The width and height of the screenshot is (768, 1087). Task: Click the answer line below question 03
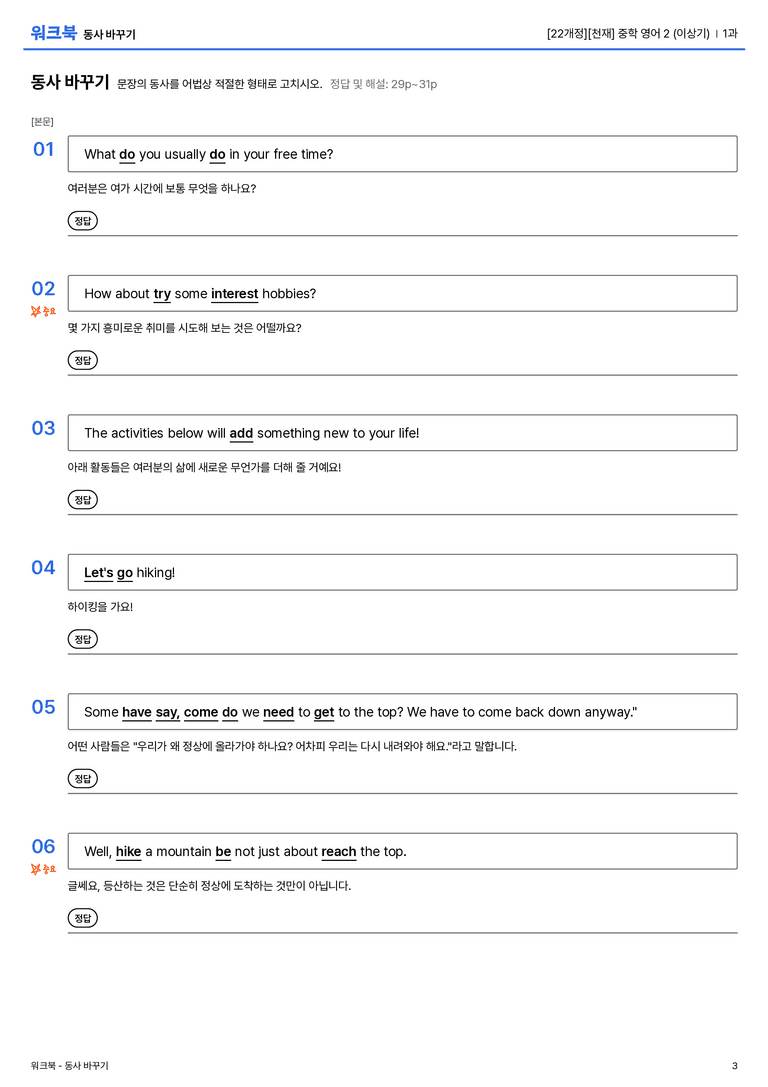pyautogui.click(x=402, y=514)
